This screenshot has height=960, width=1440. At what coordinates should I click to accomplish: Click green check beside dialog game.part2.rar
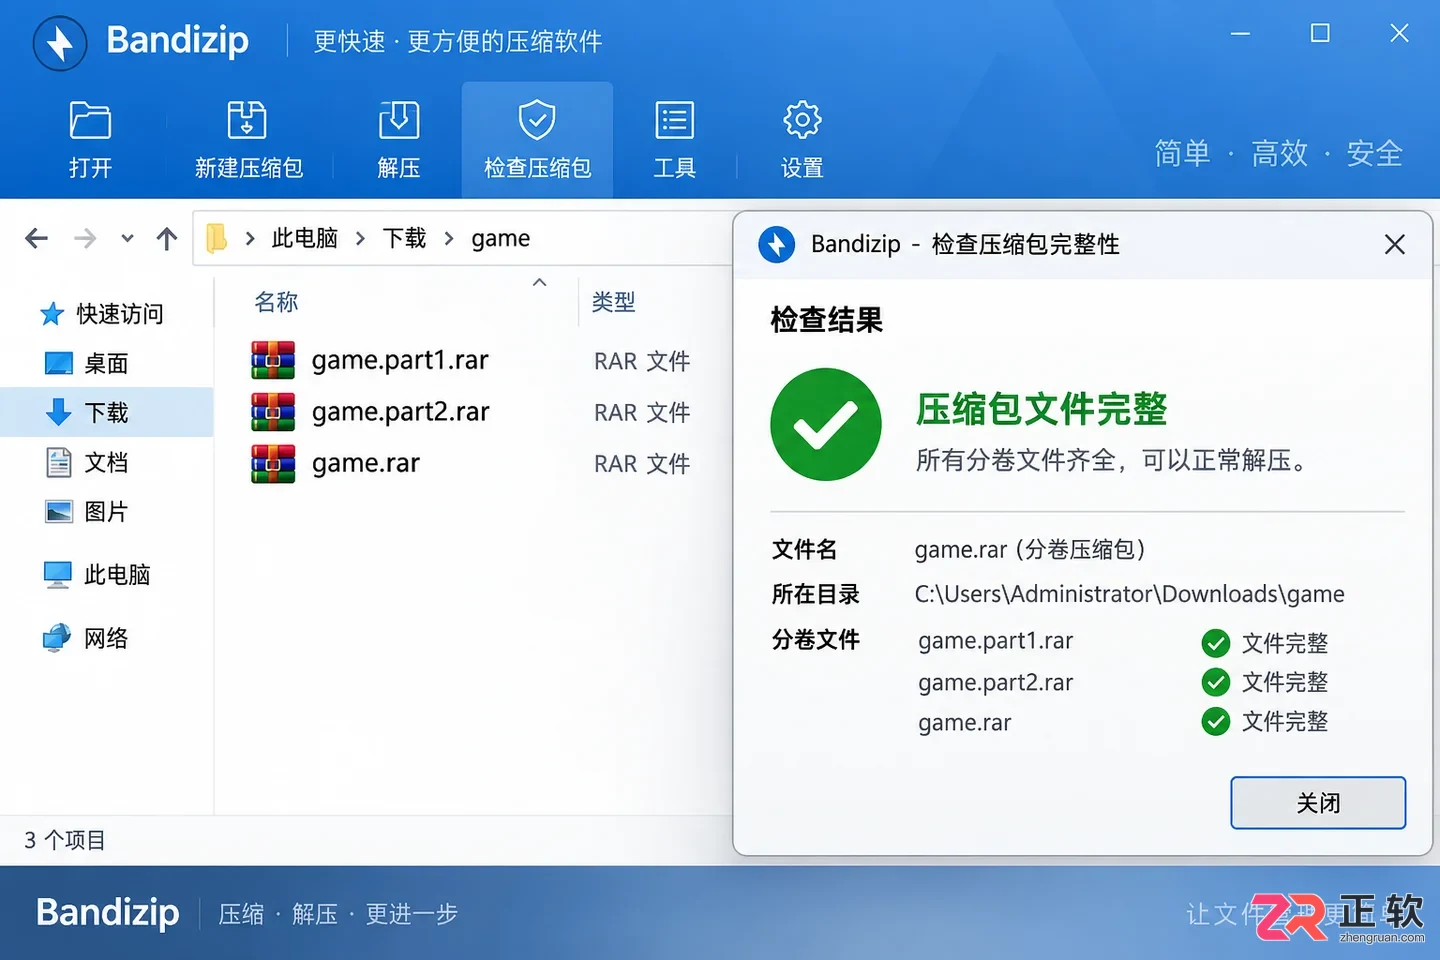pyautogui.click(x=1216, y=682)
